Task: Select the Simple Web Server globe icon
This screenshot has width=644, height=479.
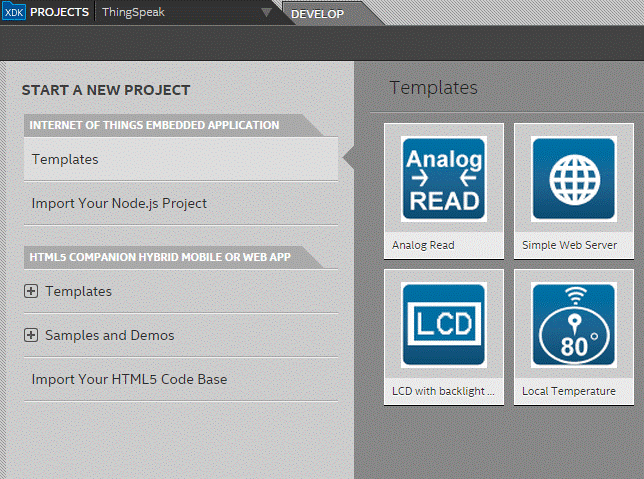Action: point(573,178)
